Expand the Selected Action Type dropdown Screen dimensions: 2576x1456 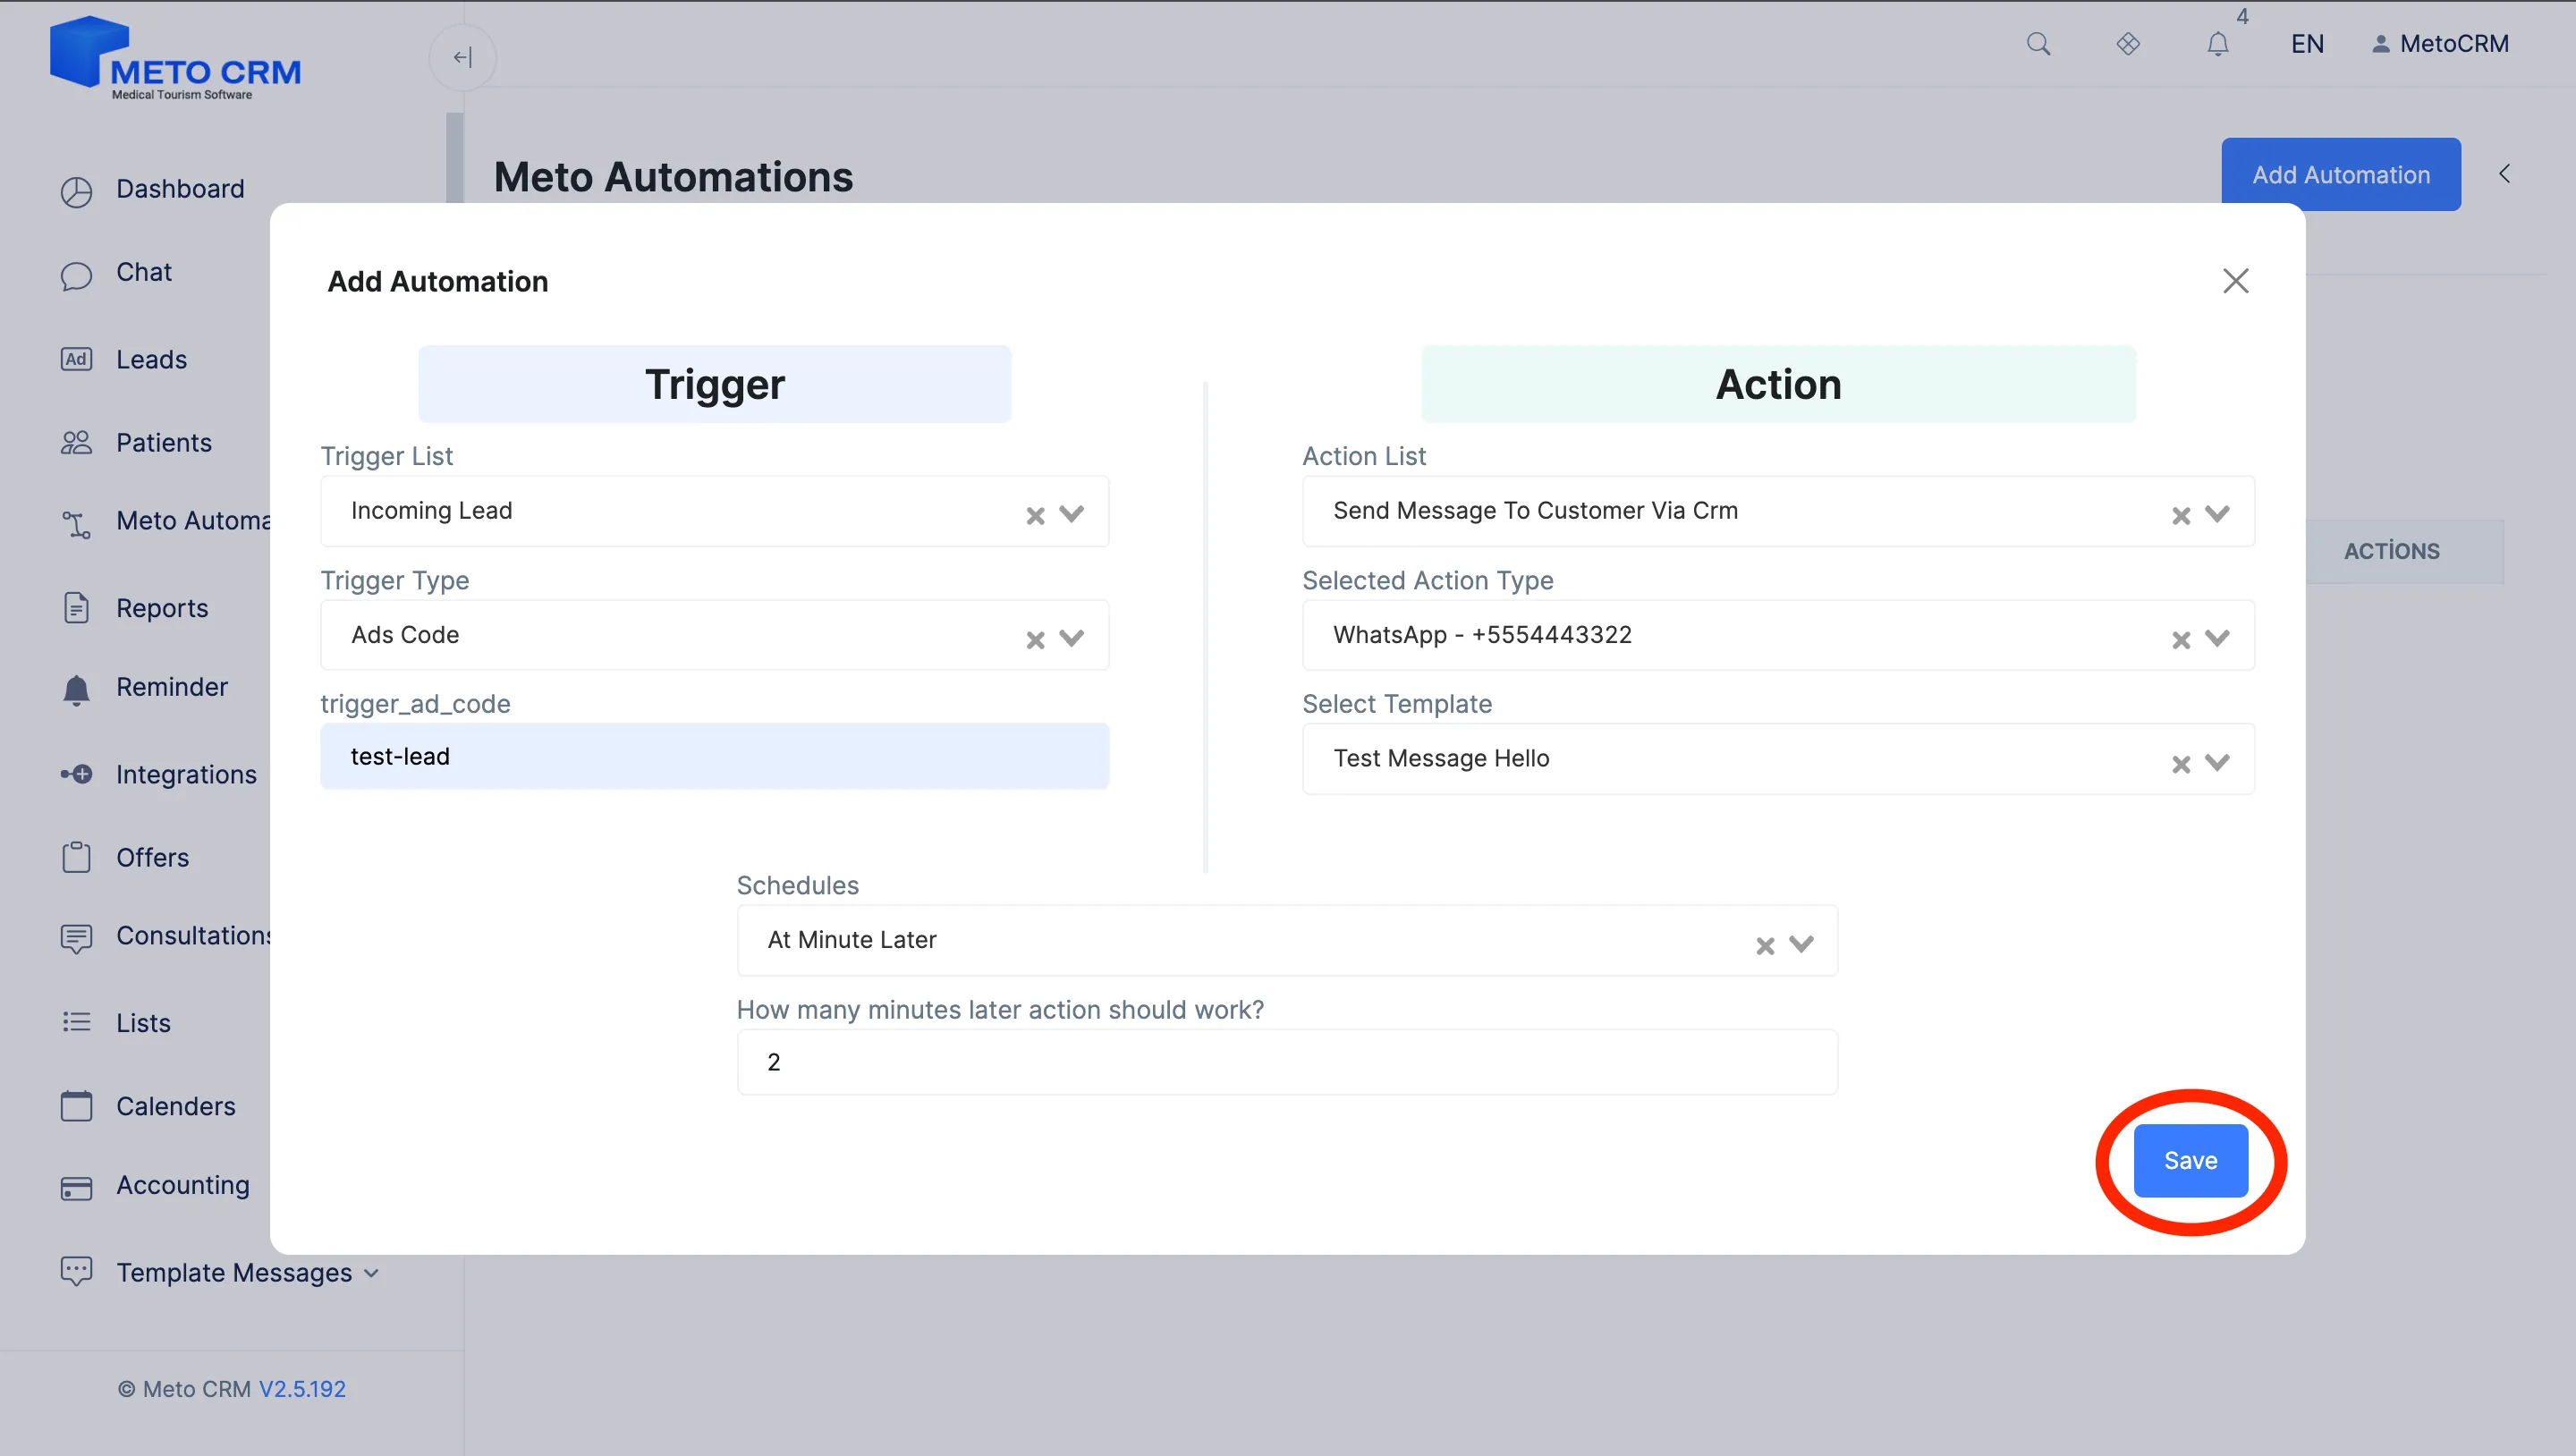[2218, 638]
